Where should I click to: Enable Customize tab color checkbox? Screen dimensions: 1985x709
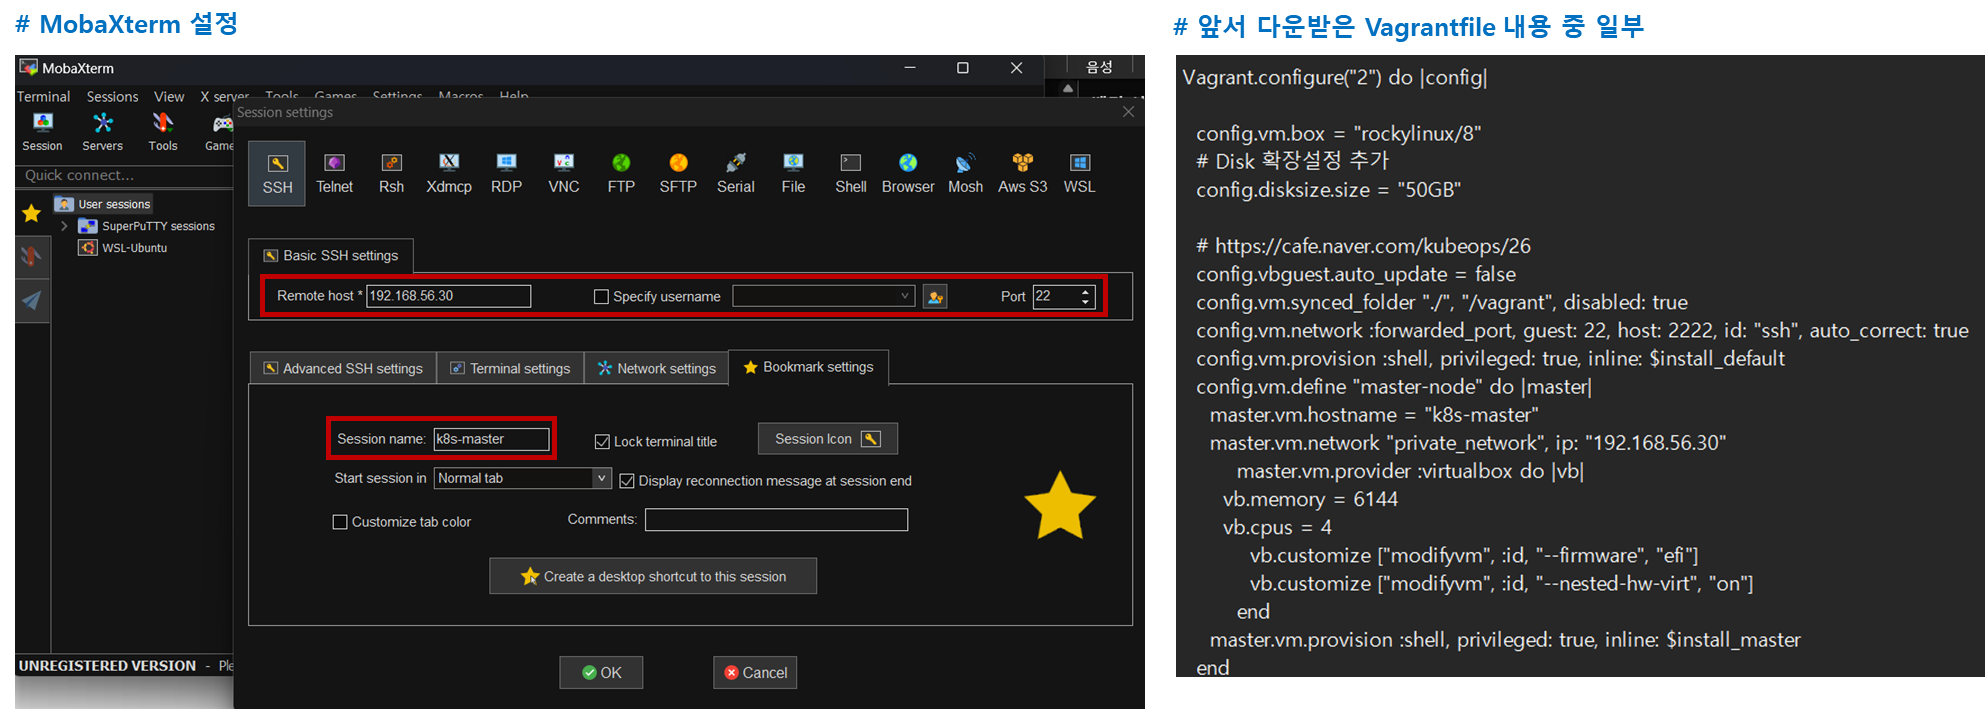[x=340, y=522]
